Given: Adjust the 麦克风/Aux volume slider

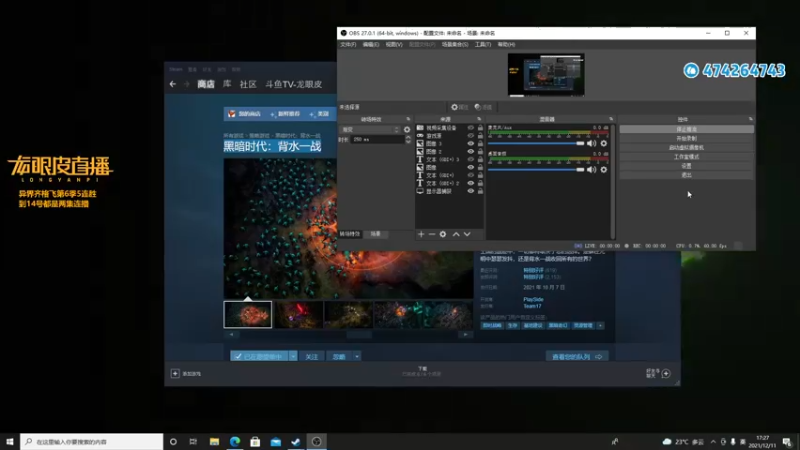Looking at the screenshot, I should tap(536, 143).
